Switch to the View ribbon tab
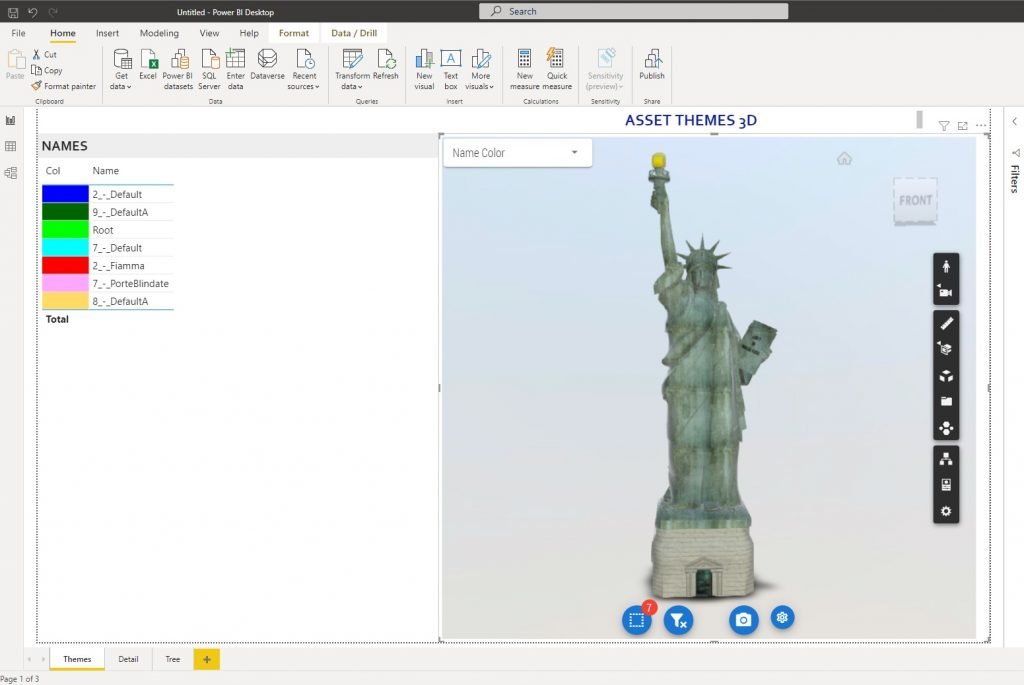 pyautogui.click(x=209, y=33)
